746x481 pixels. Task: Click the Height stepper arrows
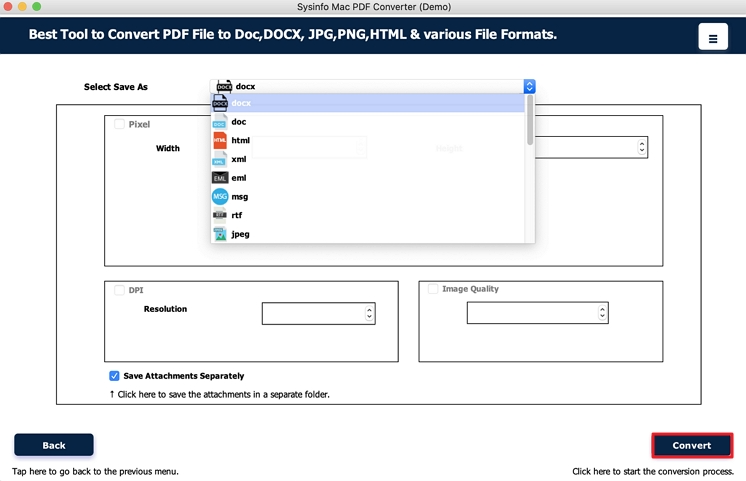[x=642, y=147]
